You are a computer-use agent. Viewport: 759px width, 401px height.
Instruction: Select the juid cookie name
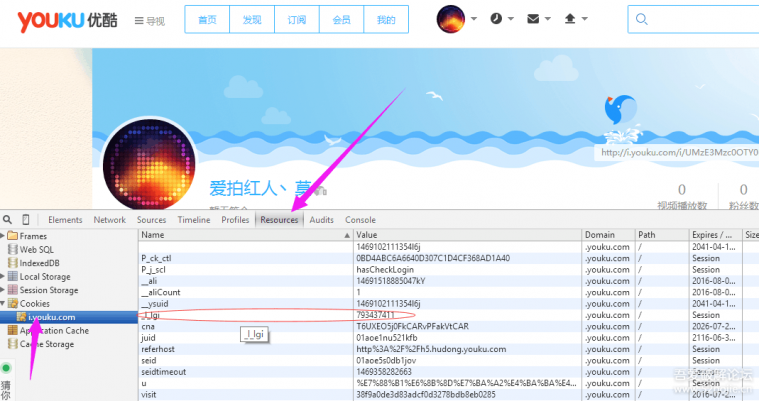coord(149,338)
